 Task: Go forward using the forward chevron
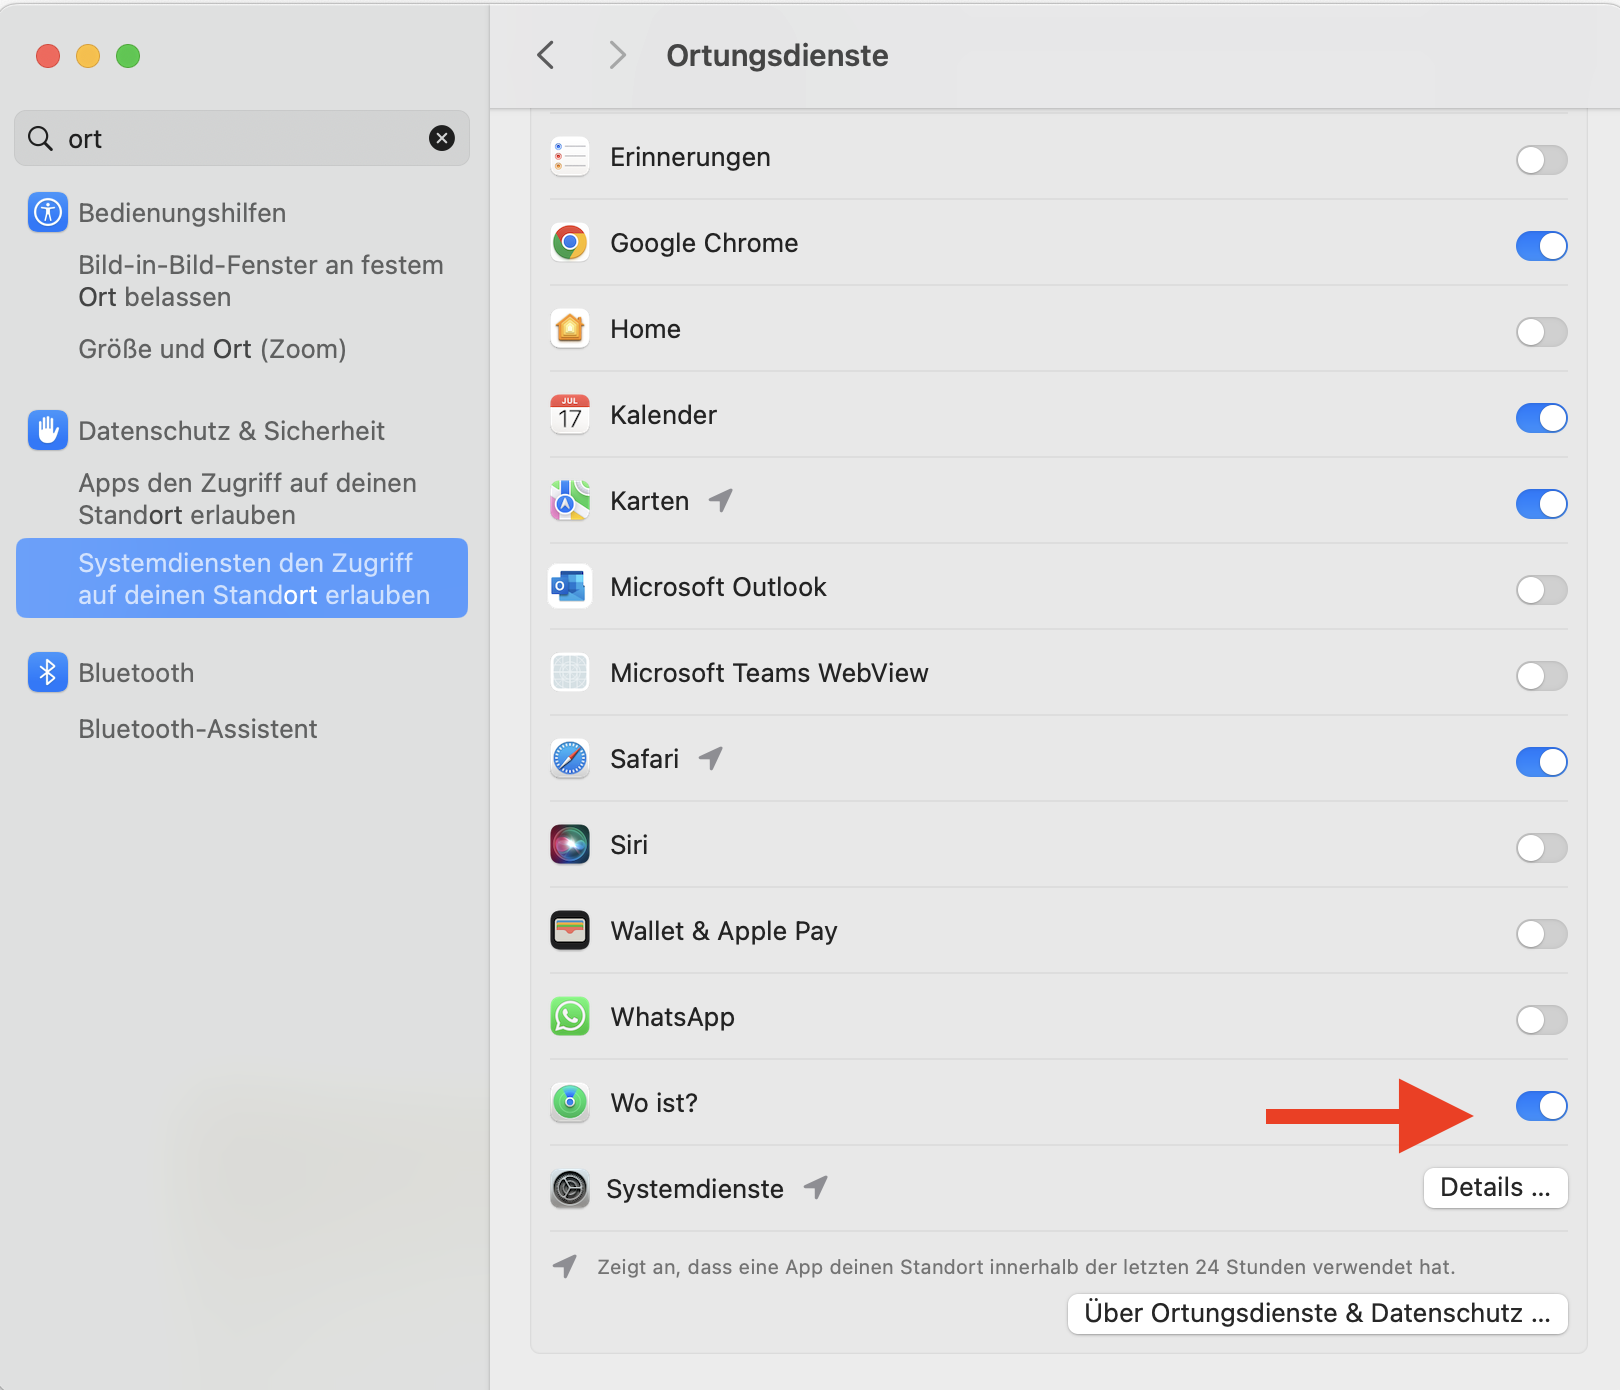click(617, 55)
